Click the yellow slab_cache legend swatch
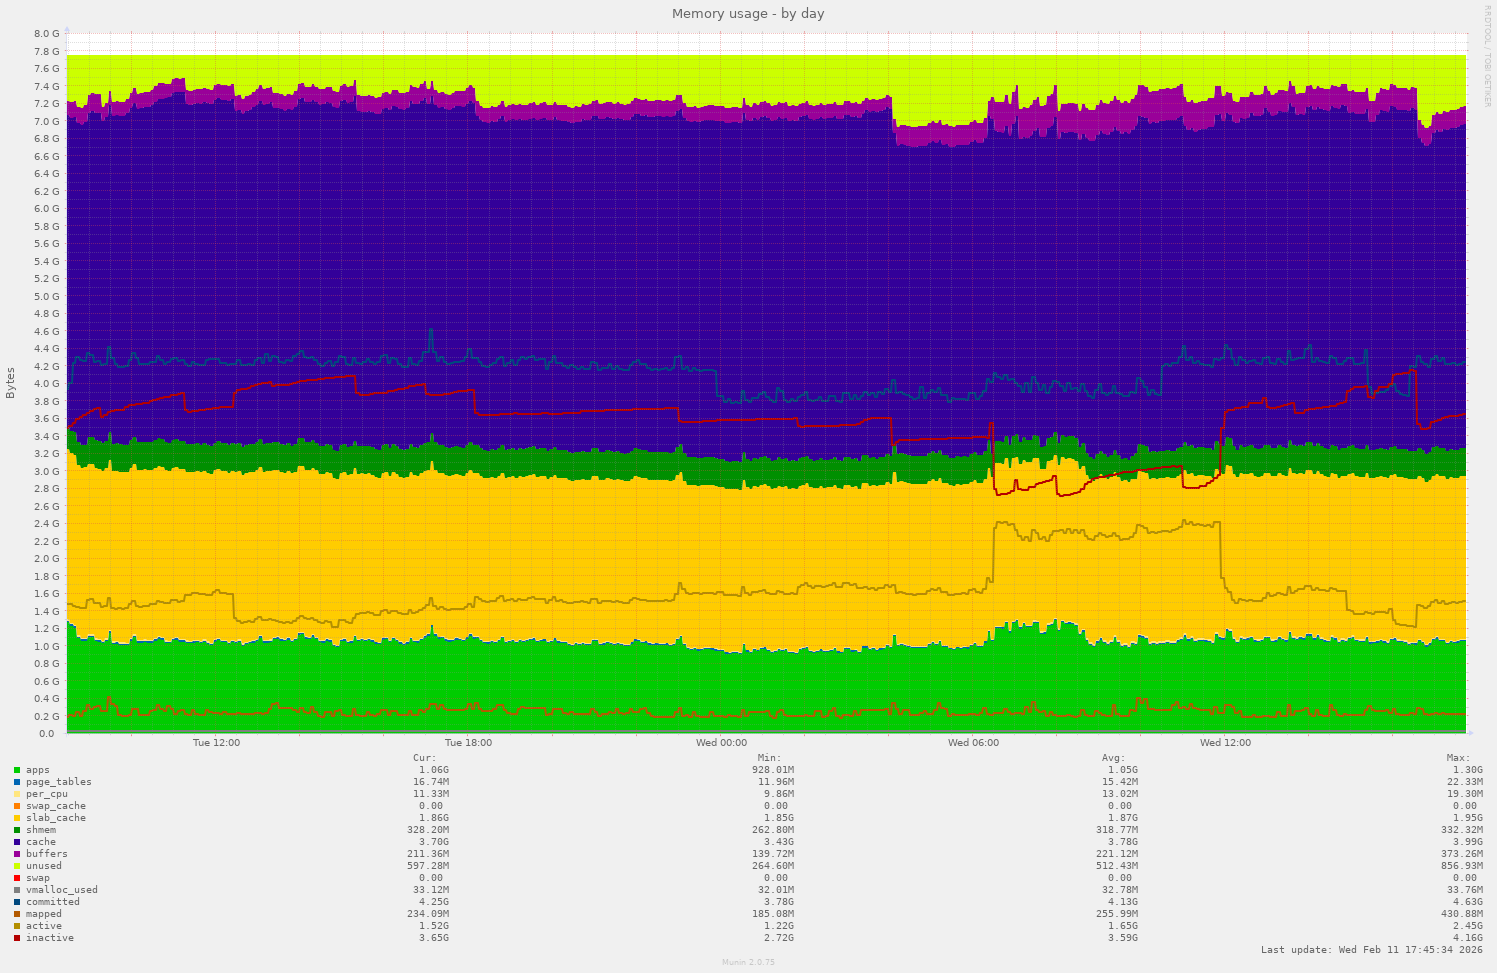 click(x=17, y=817)
